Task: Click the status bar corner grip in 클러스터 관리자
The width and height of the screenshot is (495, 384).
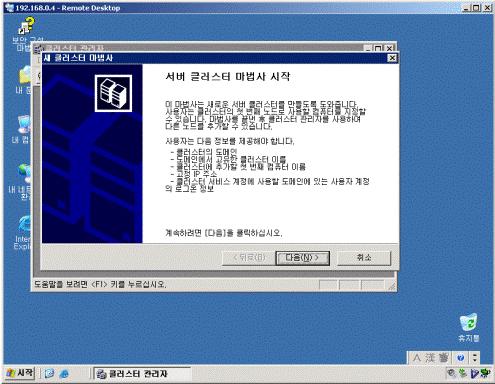Action: tap(392, 286)
